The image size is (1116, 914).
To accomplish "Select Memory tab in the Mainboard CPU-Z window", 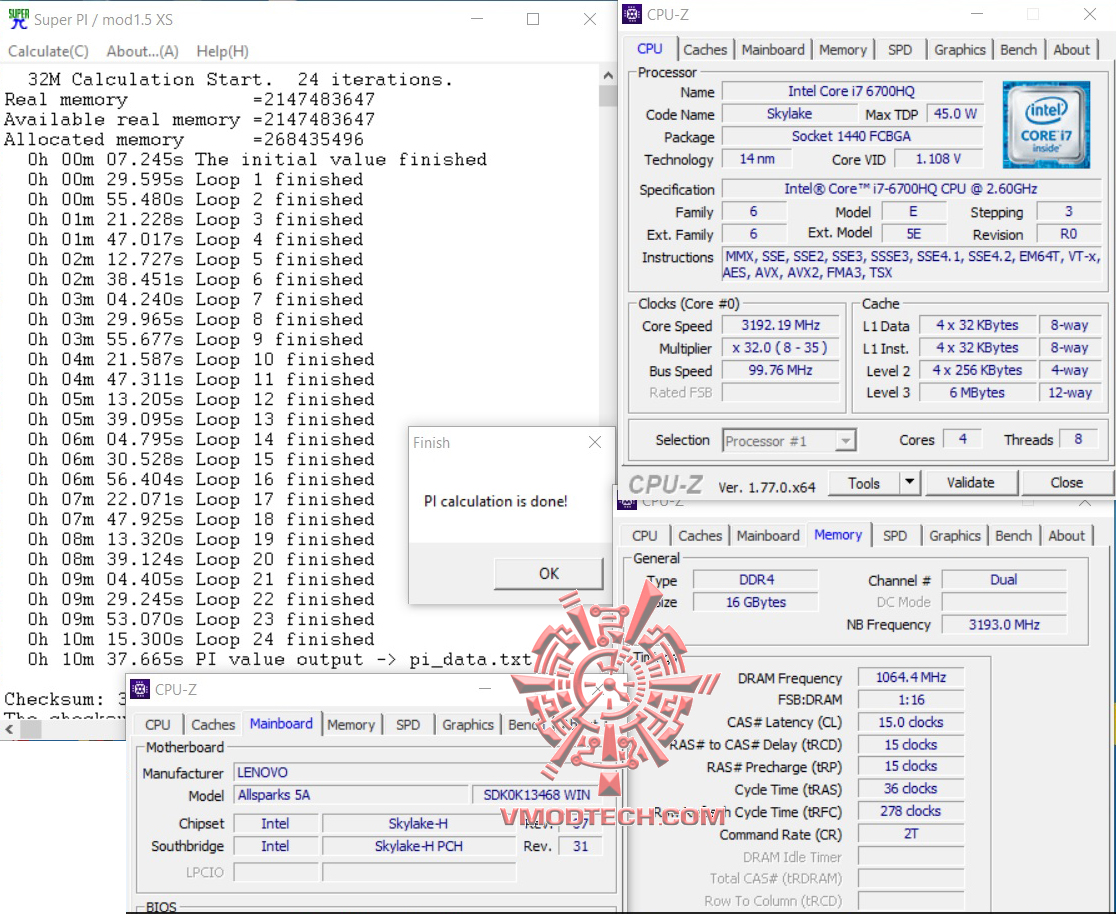I will tap(351, 725).
